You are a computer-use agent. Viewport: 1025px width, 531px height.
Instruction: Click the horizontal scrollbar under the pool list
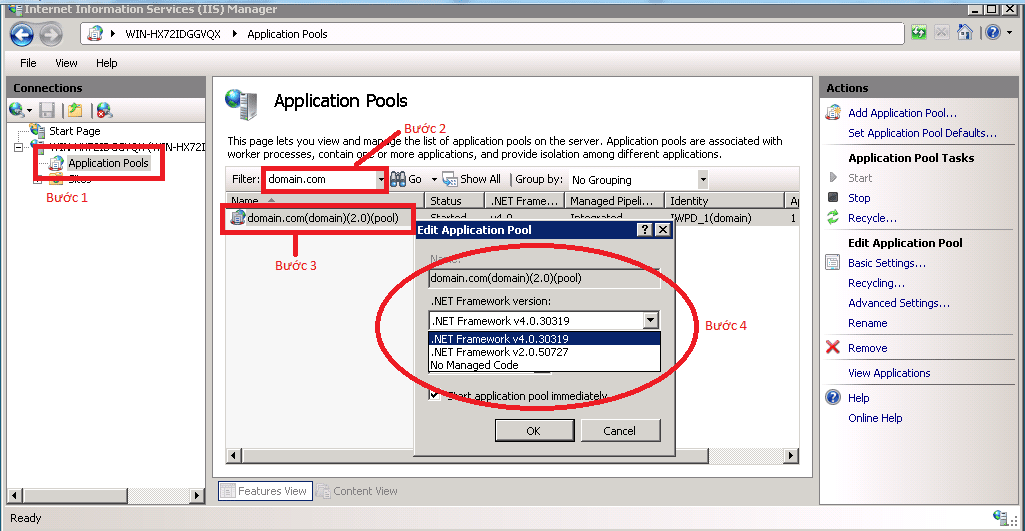510,456
